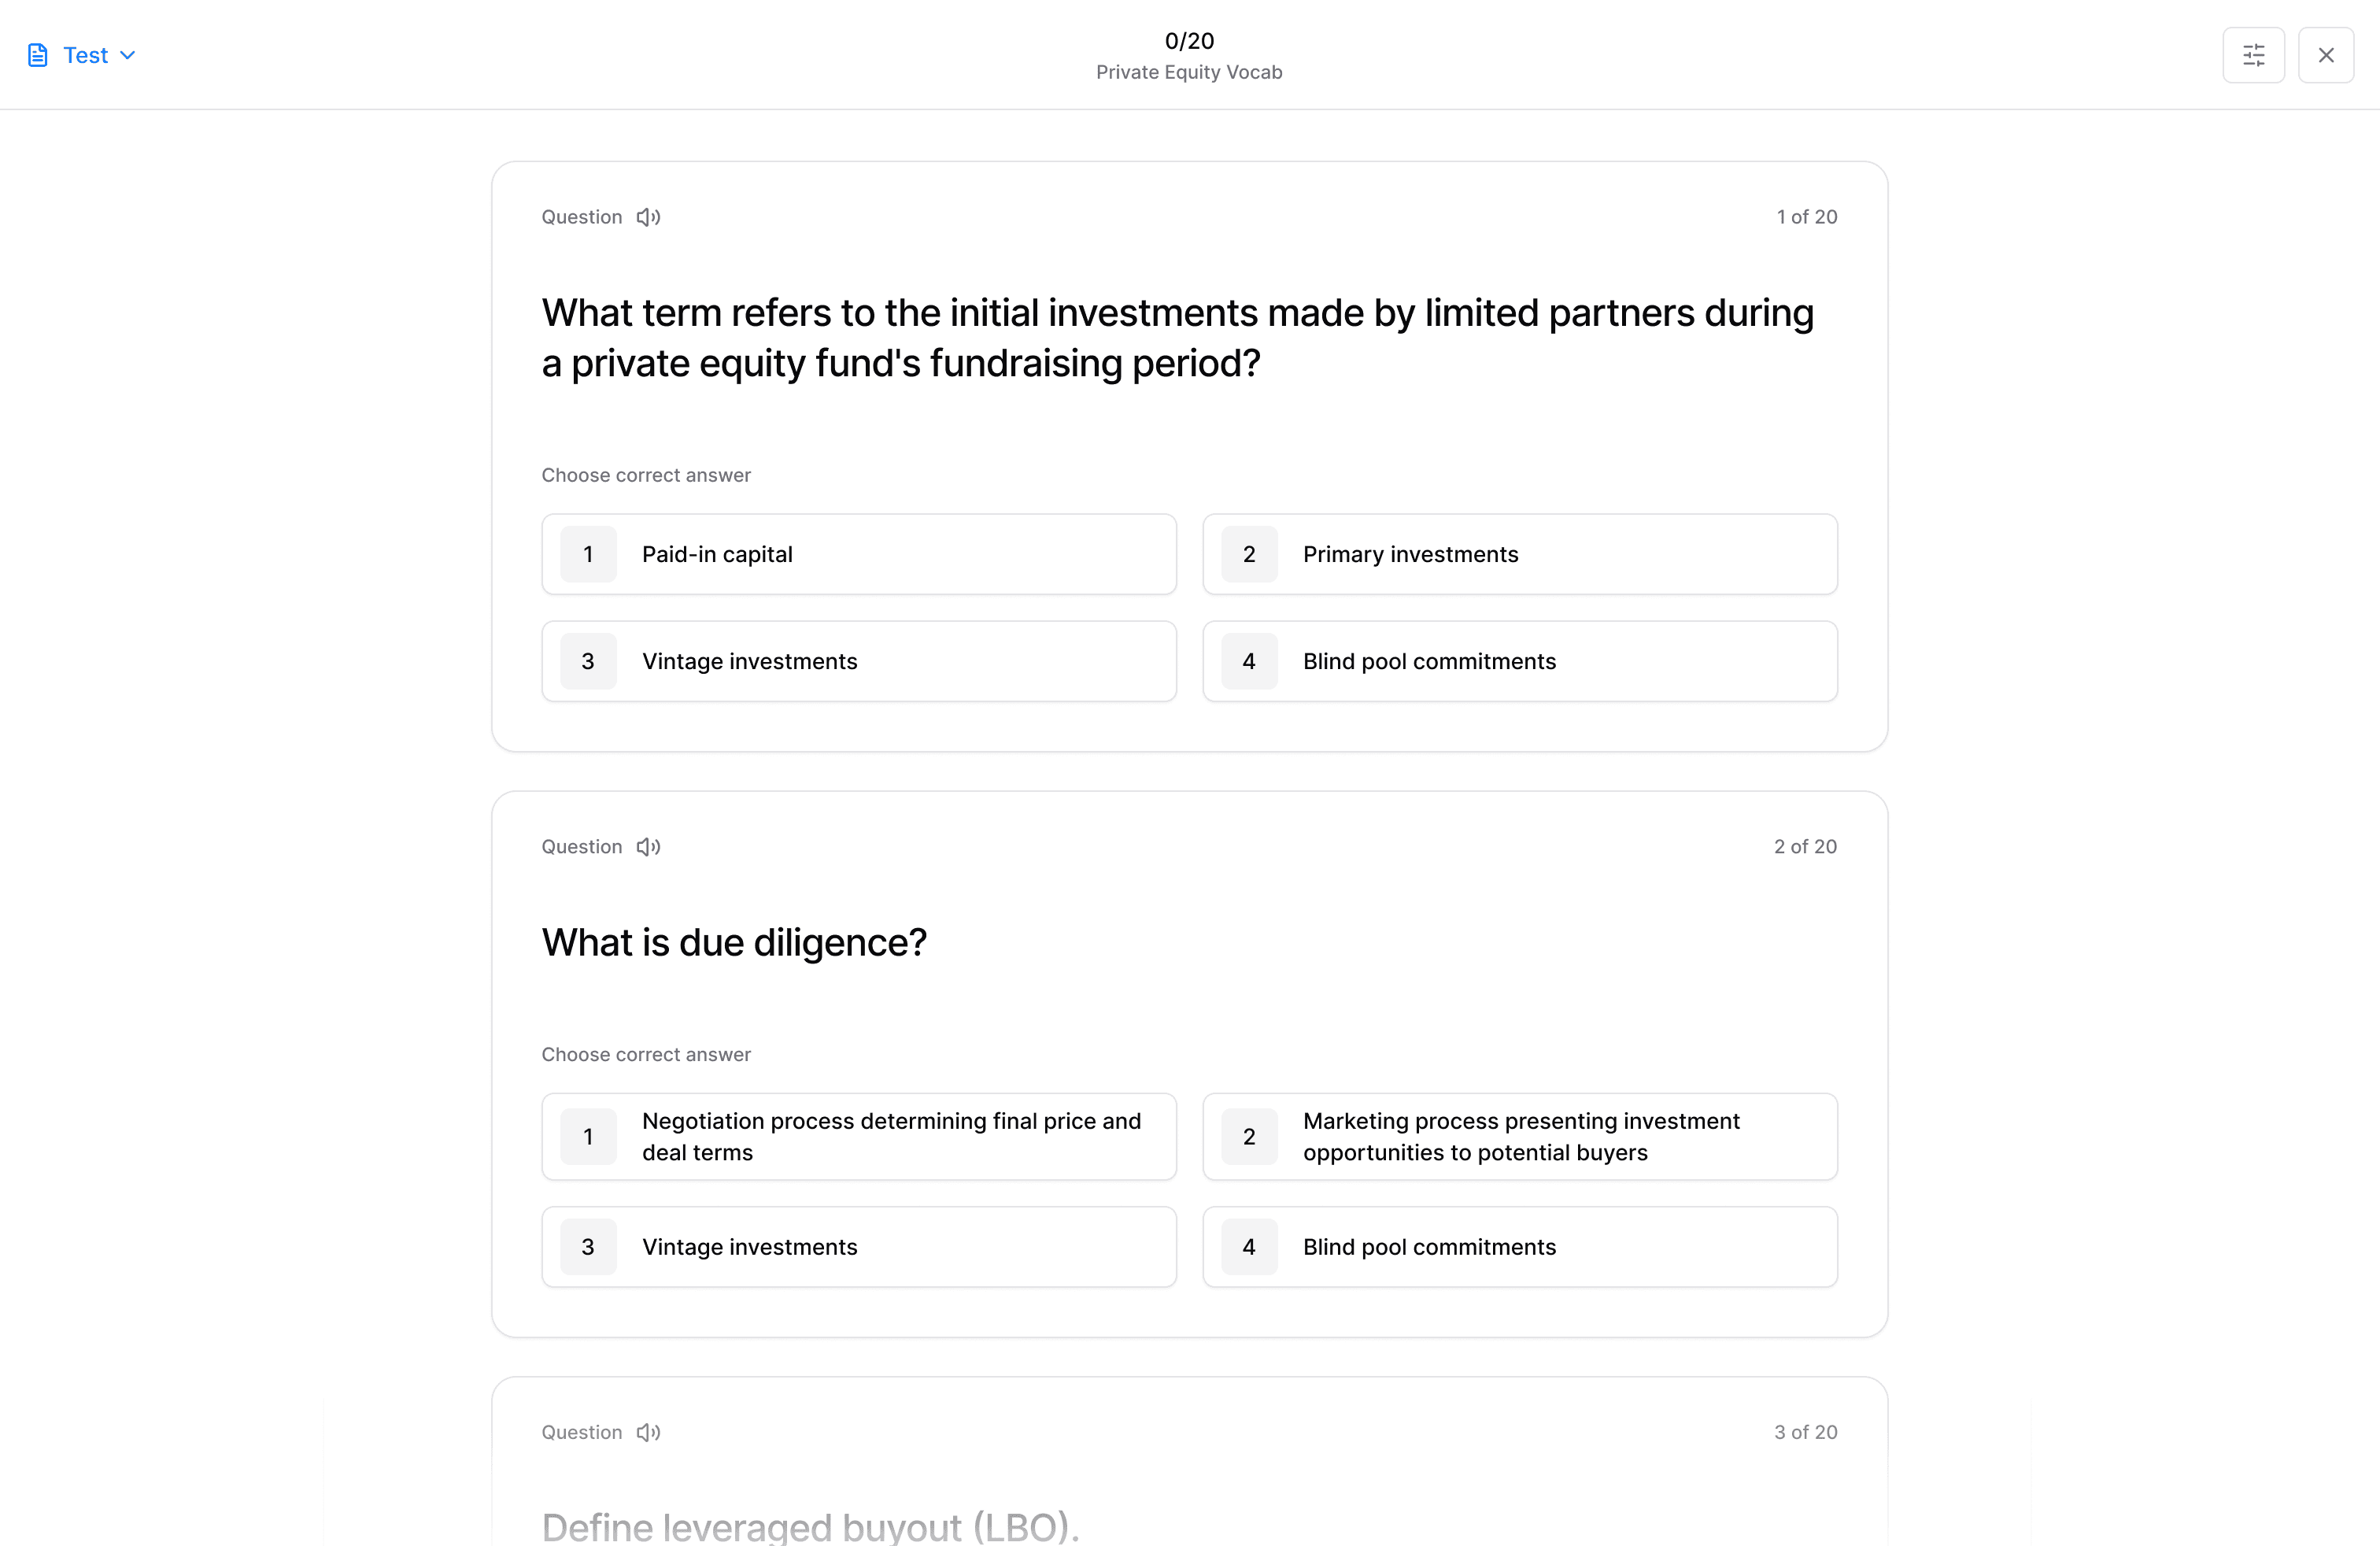The width and height of the screenshot is (2380, 1546).
Task: Choose 'Vintage investments' for question 1
Action: pos(858,661)
